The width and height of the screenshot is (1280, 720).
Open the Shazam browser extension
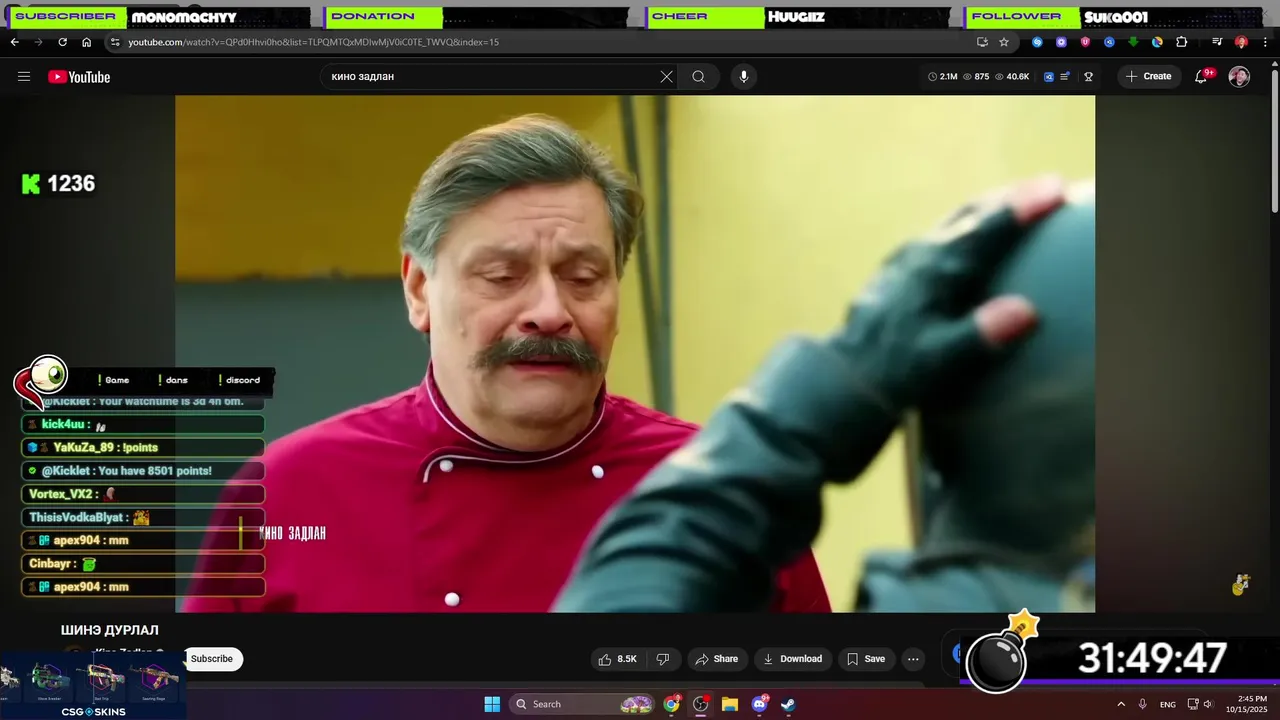[x=1037, y=42]
